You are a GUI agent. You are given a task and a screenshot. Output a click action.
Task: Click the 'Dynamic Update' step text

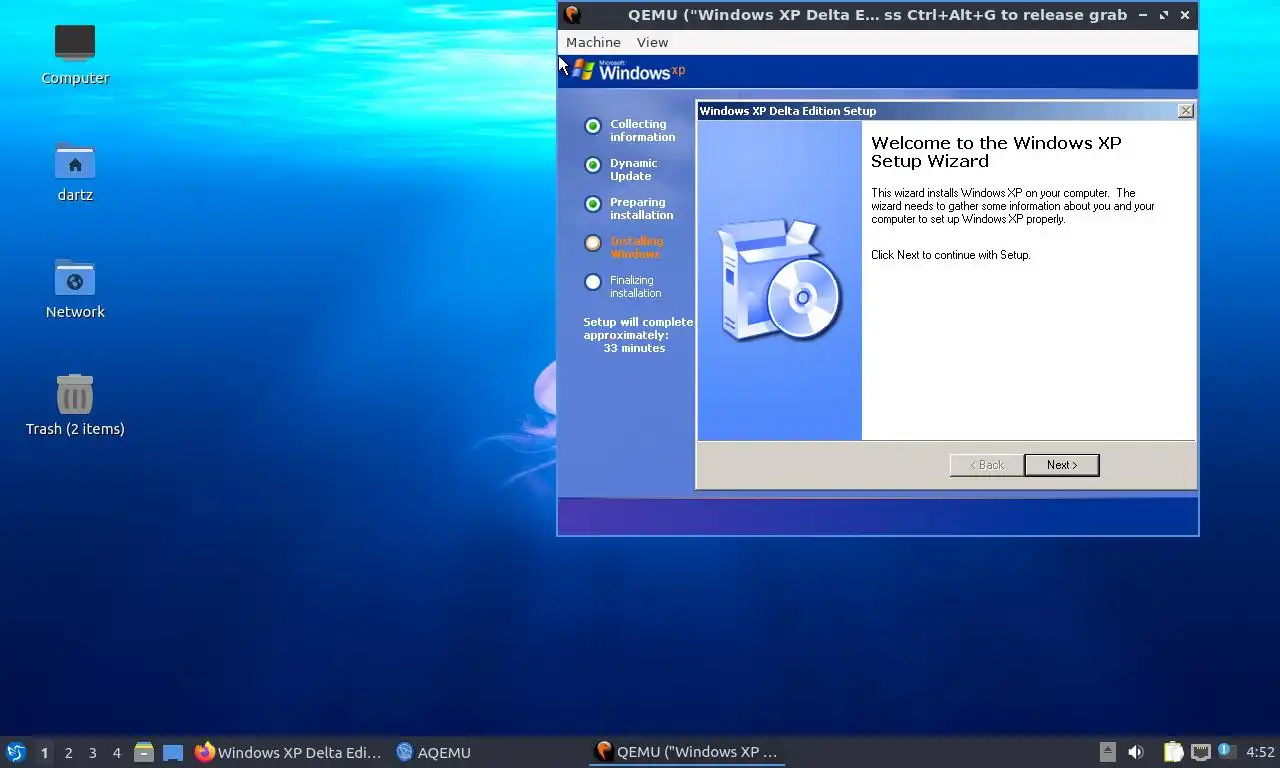pyautogui.click(x=634, y=170)
